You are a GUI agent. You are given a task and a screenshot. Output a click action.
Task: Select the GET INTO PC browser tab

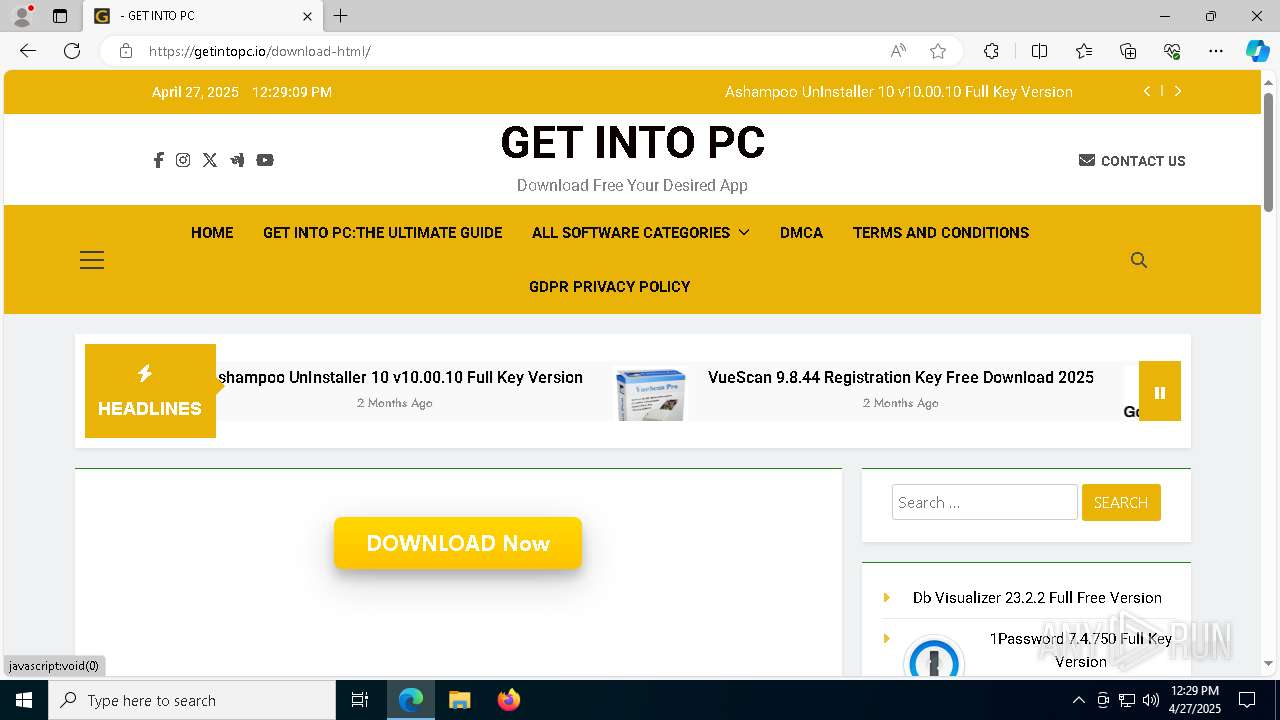pyautogui.click(x=203, y=16)
